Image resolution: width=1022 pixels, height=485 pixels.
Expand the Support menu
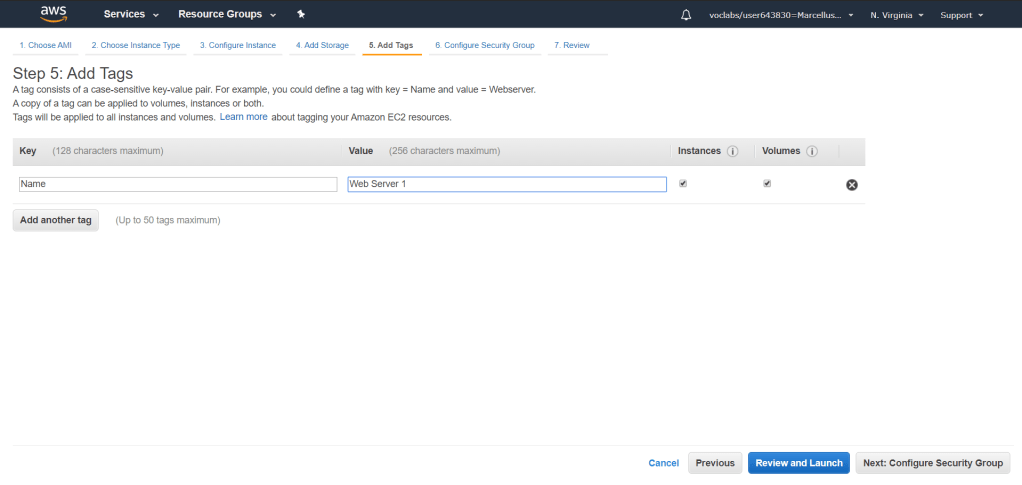pos(962,15)
